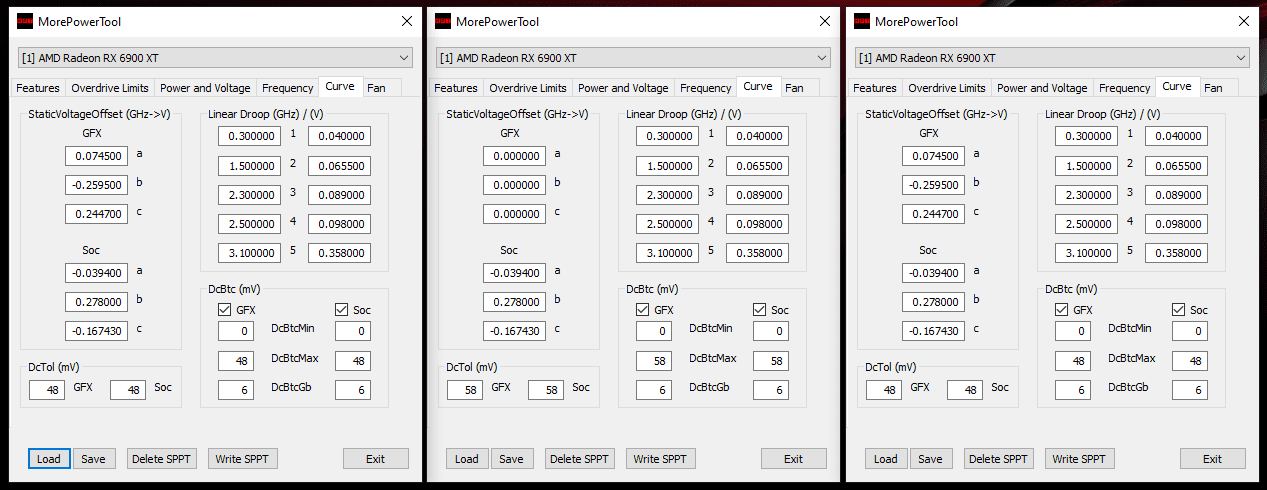Select Power and Voltage tab in left window
The width and height of the screenshot is (1267, 490).
[x=205, y=88]
